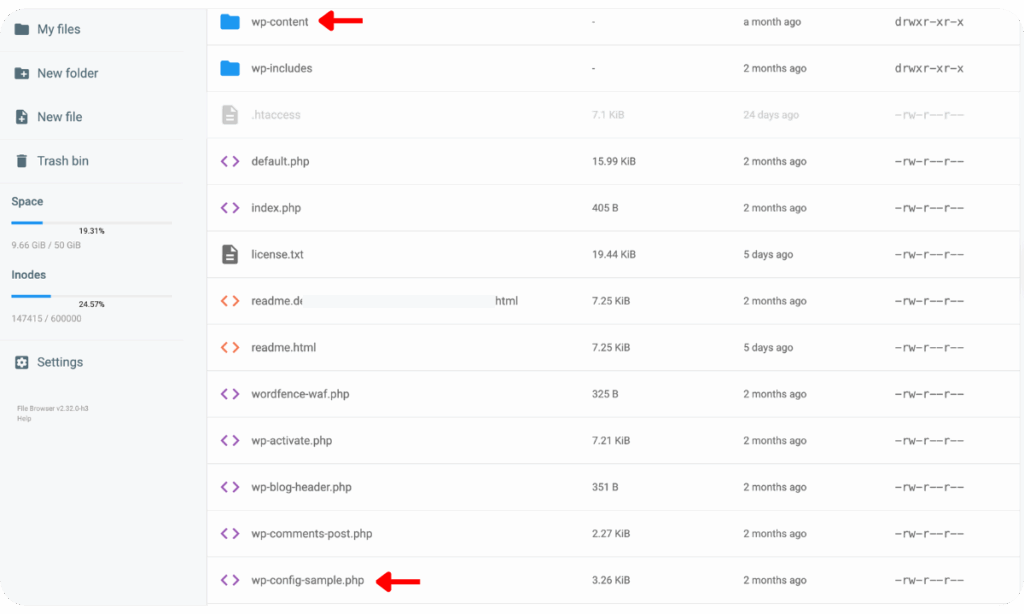Viewport: 1024px width, 614px height.
Task: Click the grayed file icon beside .htaccess
Action: (x=229, y=114)
